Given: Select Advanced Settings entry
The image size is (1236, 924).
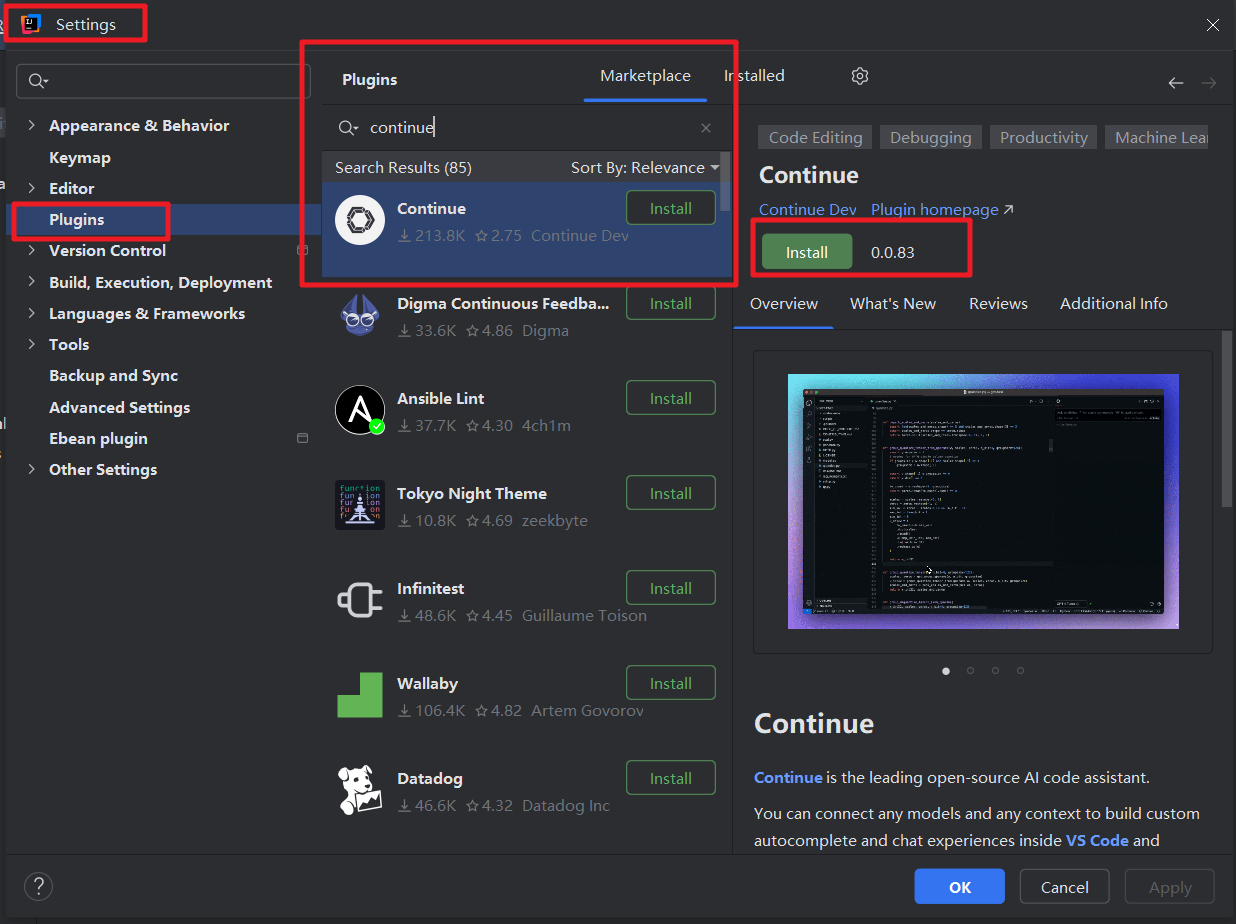Looking at the screenshot, I should [x=120, y=407].
